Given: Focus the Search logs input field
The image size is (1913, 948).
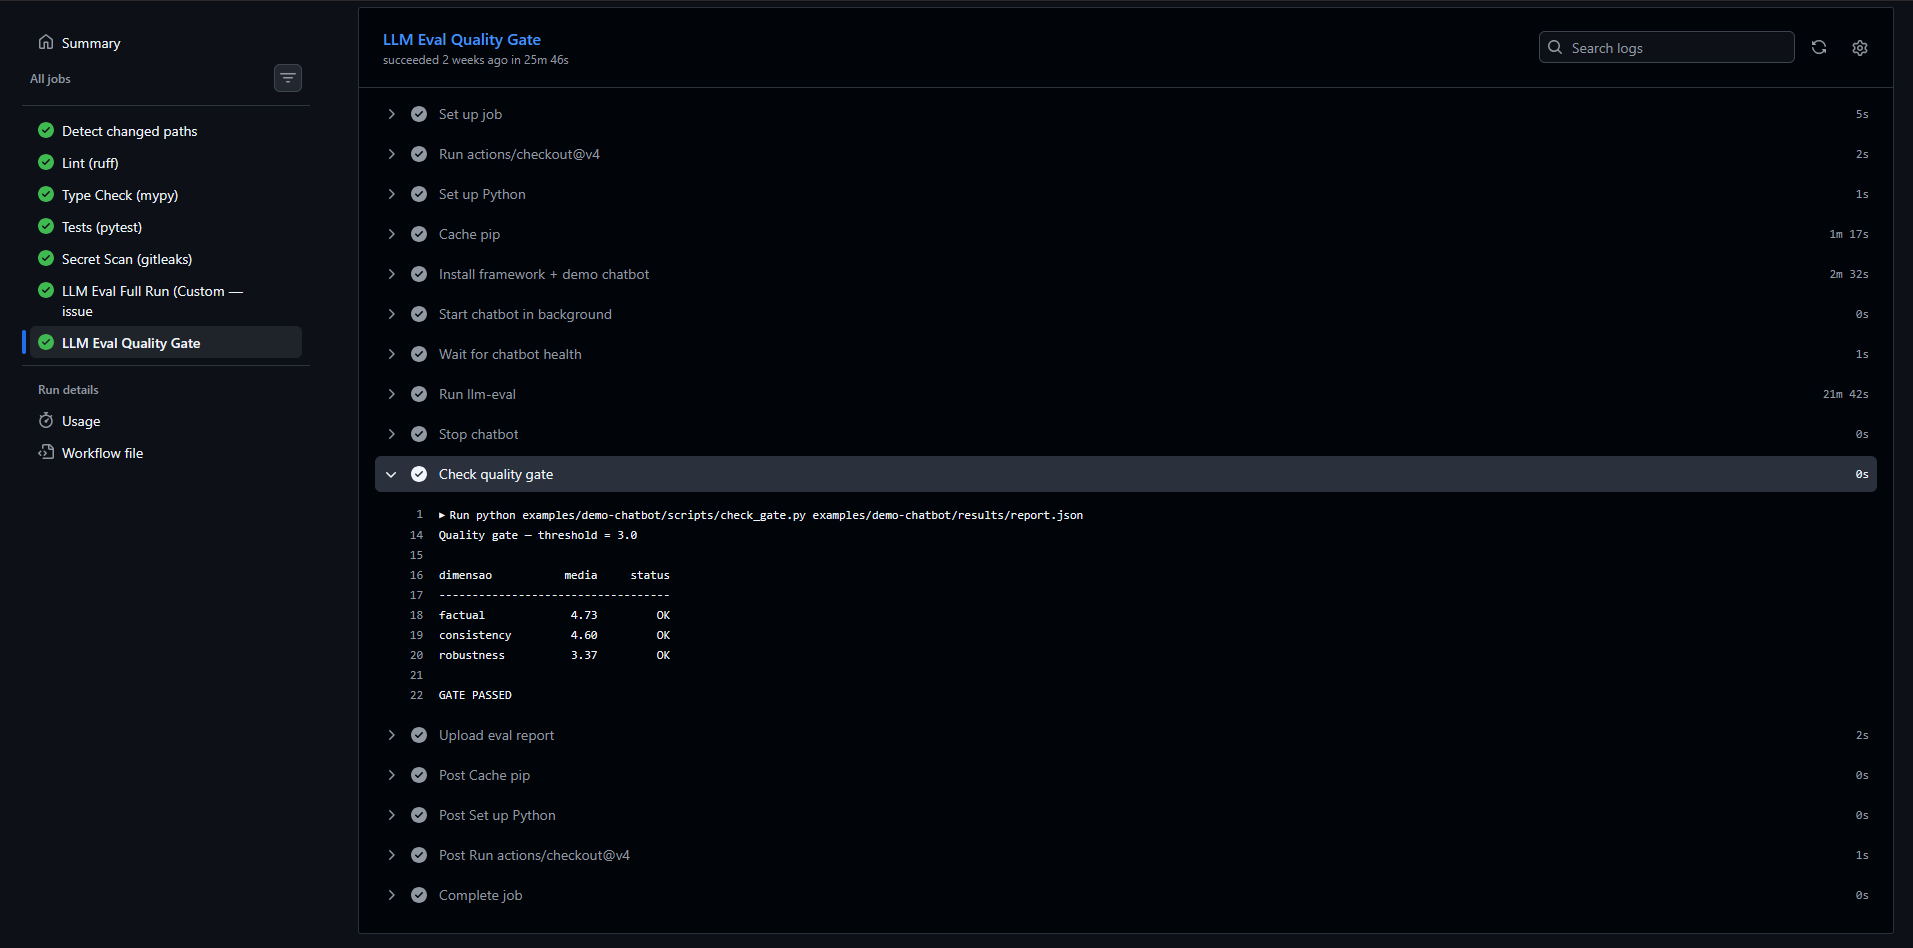Looking at the screenshot, I should click(x=1666, y=47).
